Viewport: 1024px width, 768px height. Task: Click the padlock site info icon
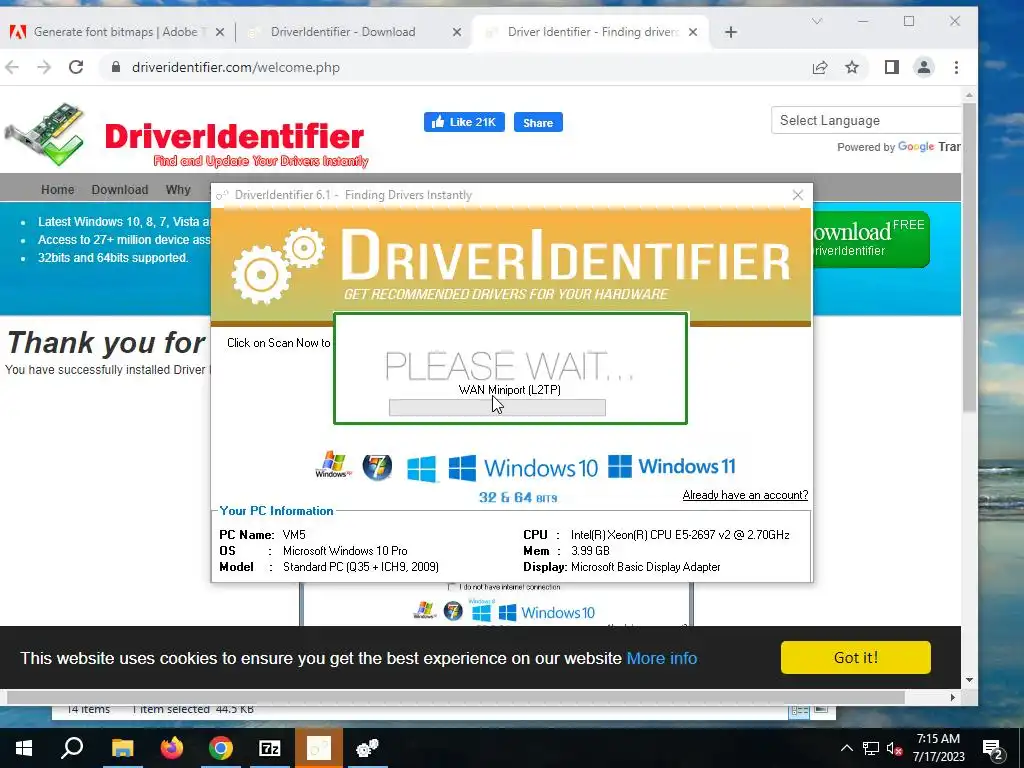point(116,67)
